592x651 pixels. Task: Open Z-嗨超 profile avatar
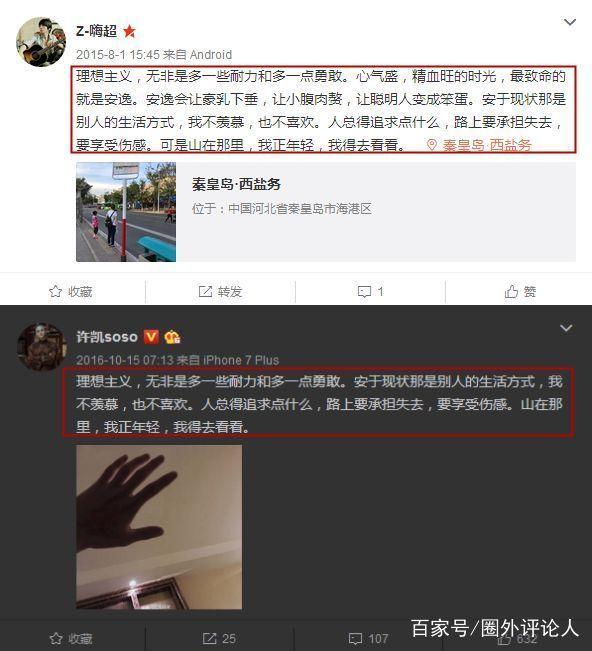pos(41,42)
